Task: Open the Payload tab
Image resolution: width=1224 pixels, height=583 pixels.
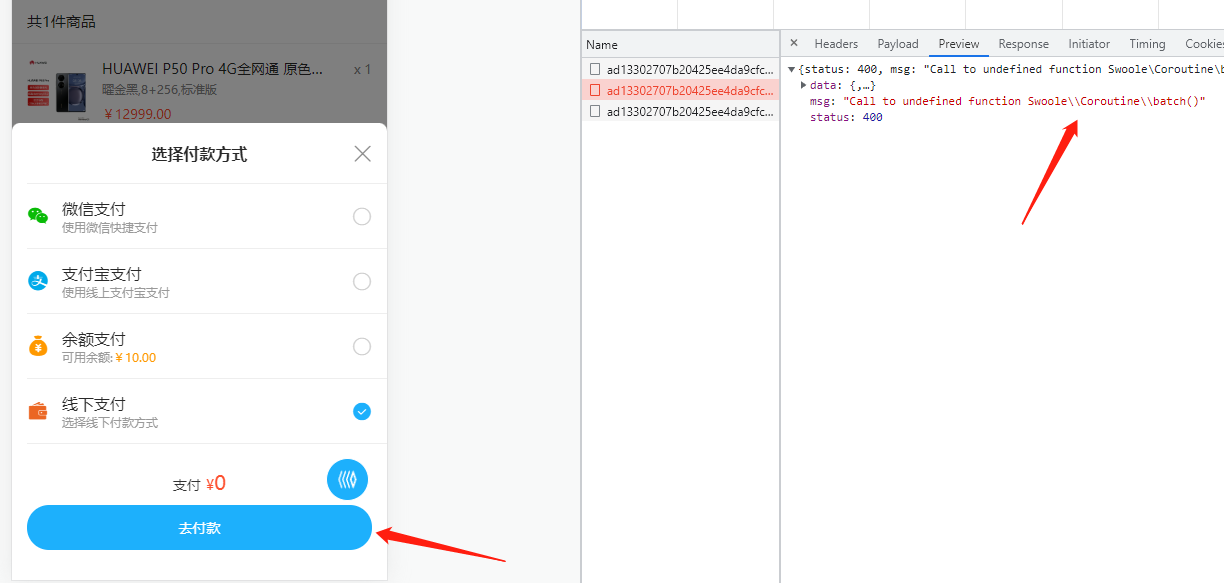Action: (x=898, y=44)
